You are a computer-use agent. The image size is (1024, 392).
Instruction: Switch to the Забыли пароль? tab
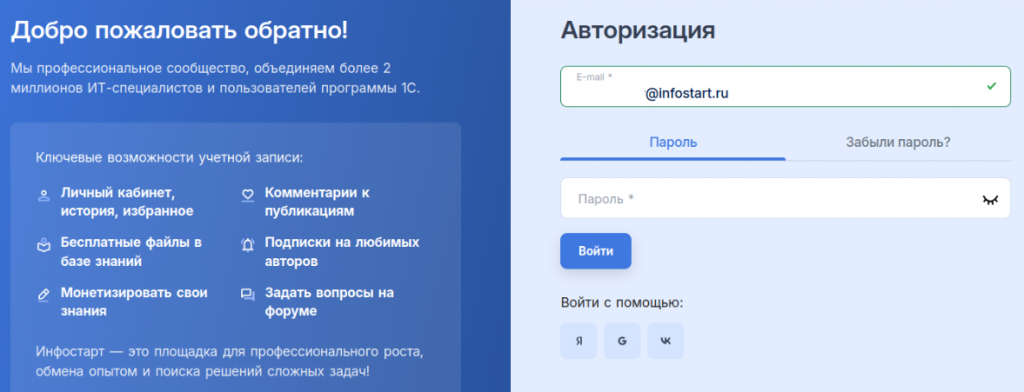point(898,142)
